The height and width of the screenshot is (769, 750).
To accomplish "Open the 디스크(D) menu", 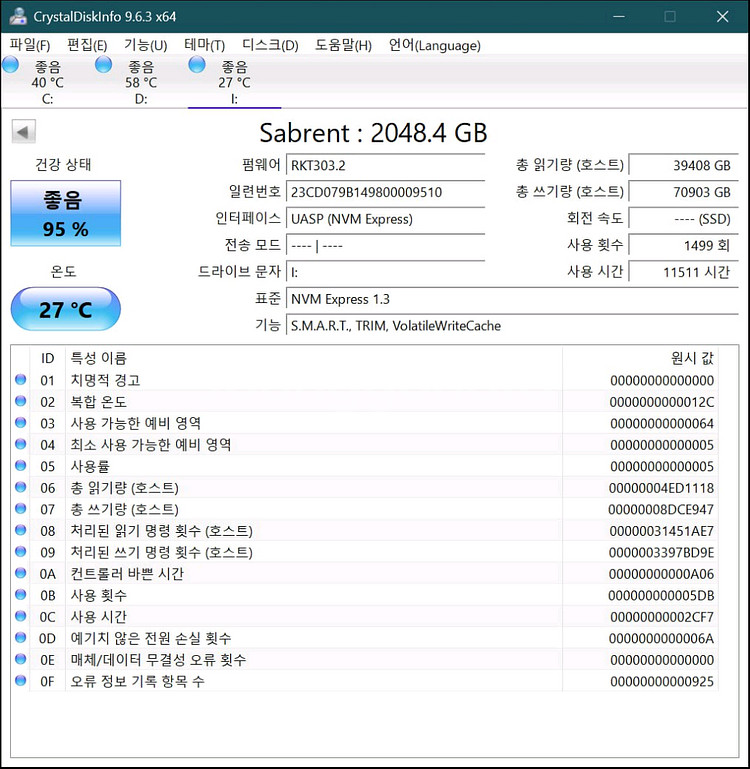I will (270, 45).
